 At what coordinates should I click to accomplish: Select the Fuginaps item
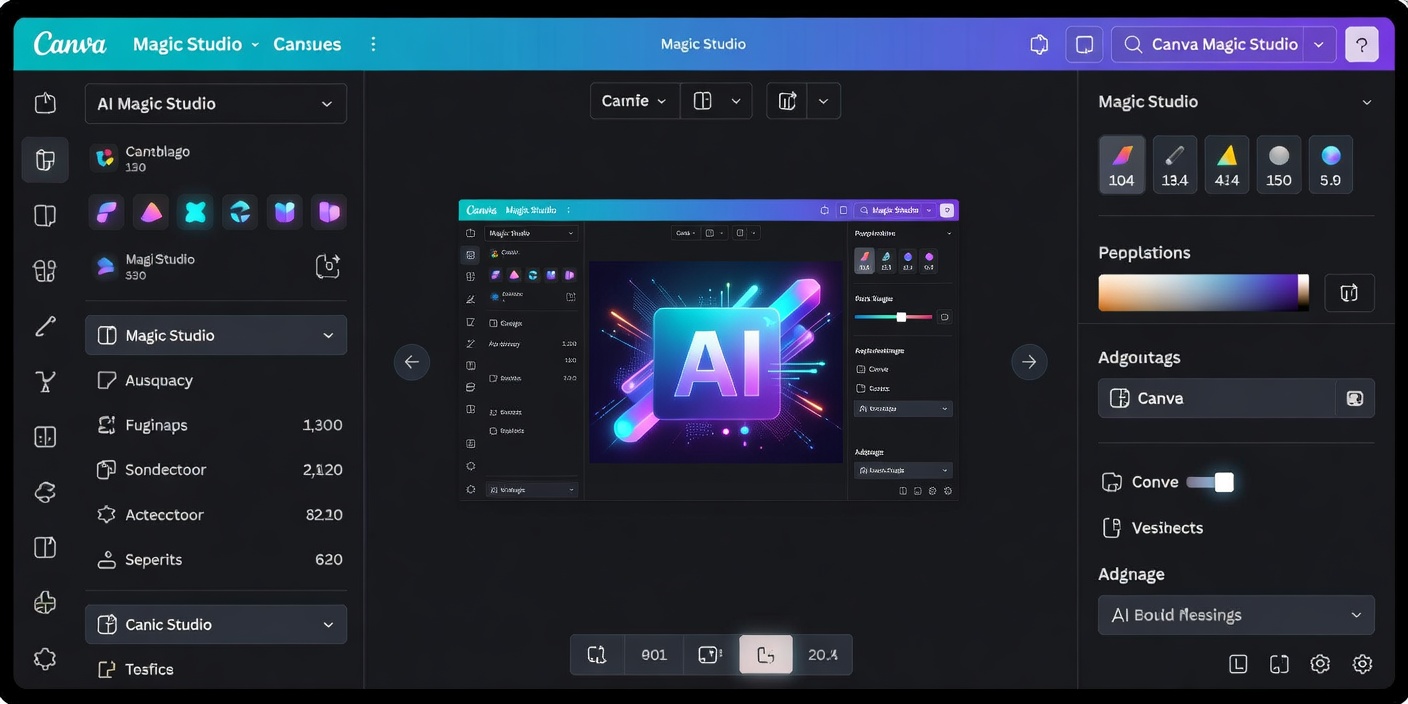click(x=219, y=425)
